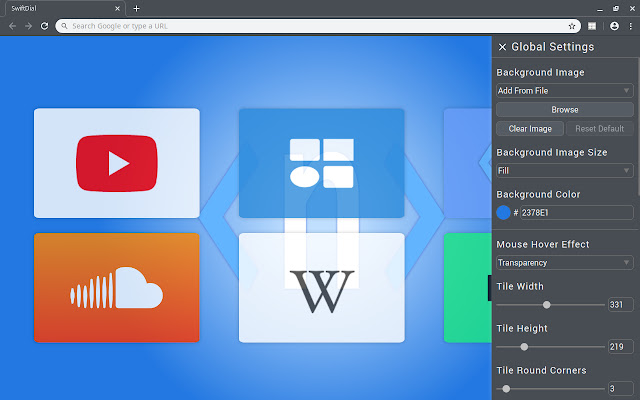This screenshot has height=400, width=640.
Task: Open the SoundCloud speed dial tile
Action: pyautogui.click(x=117, y=288)
